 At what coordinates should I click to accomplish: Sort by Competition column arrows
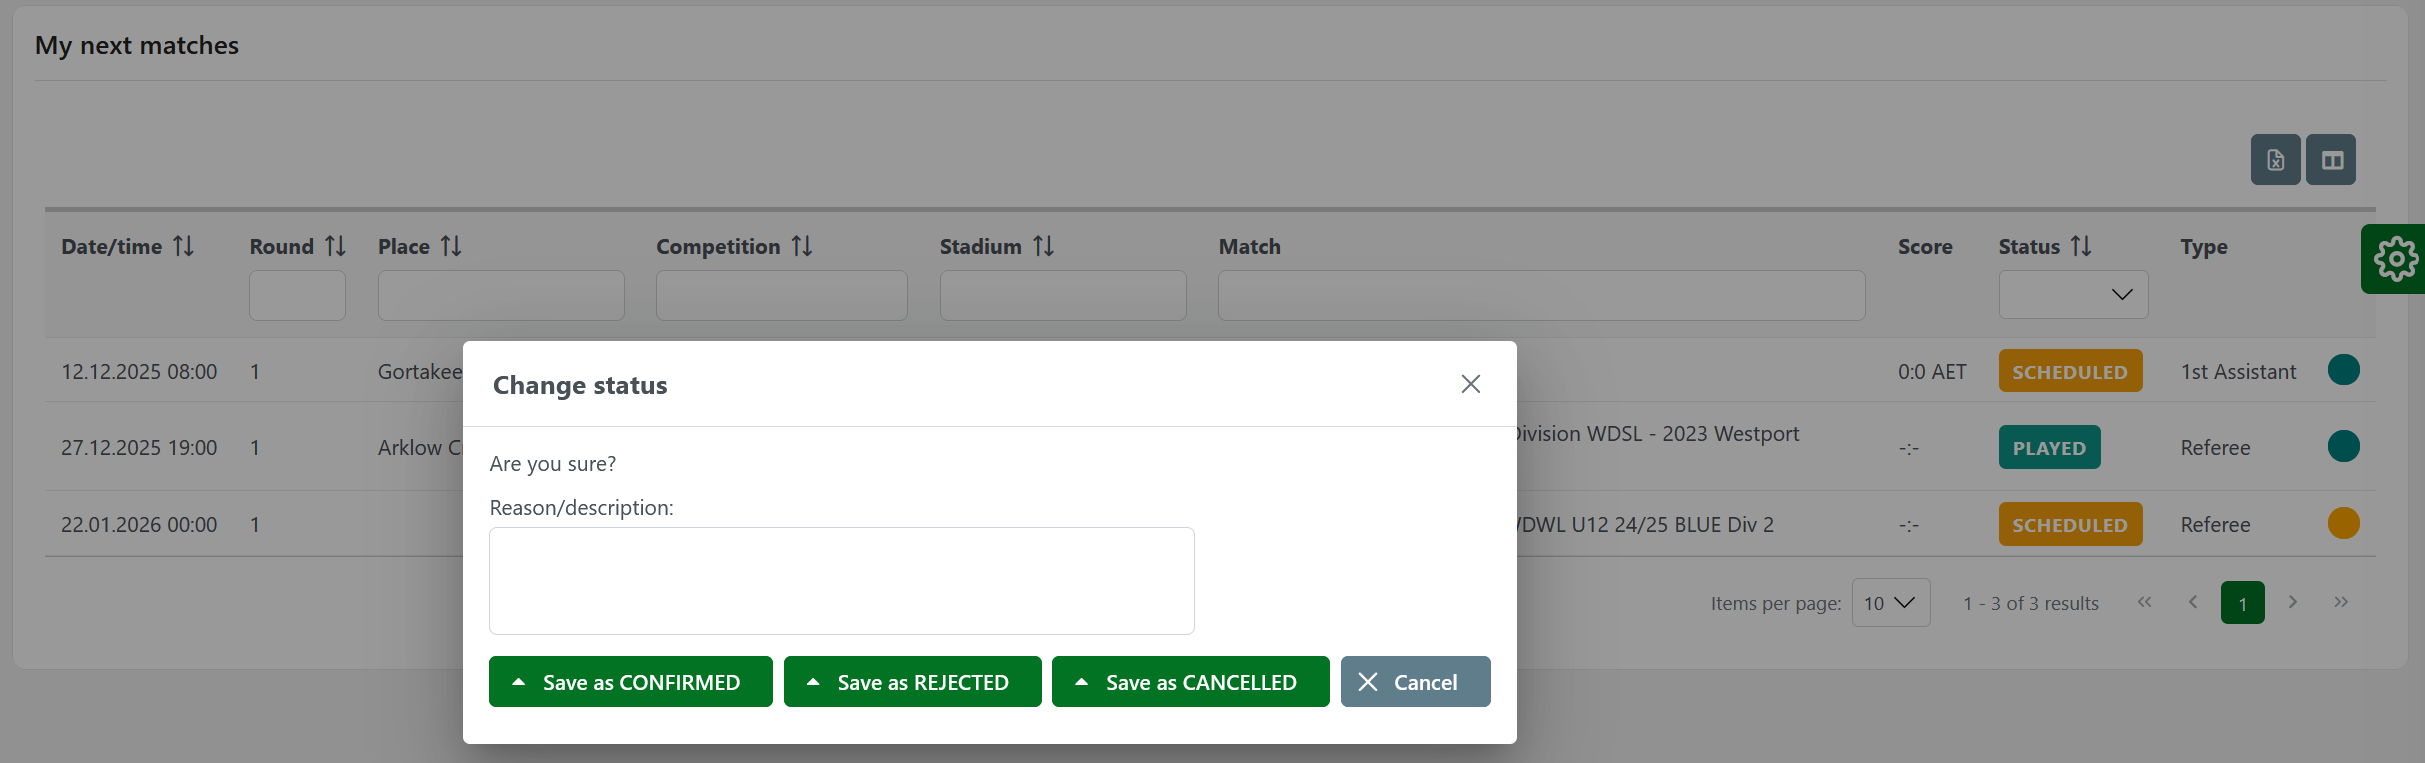tap(802, 246)
